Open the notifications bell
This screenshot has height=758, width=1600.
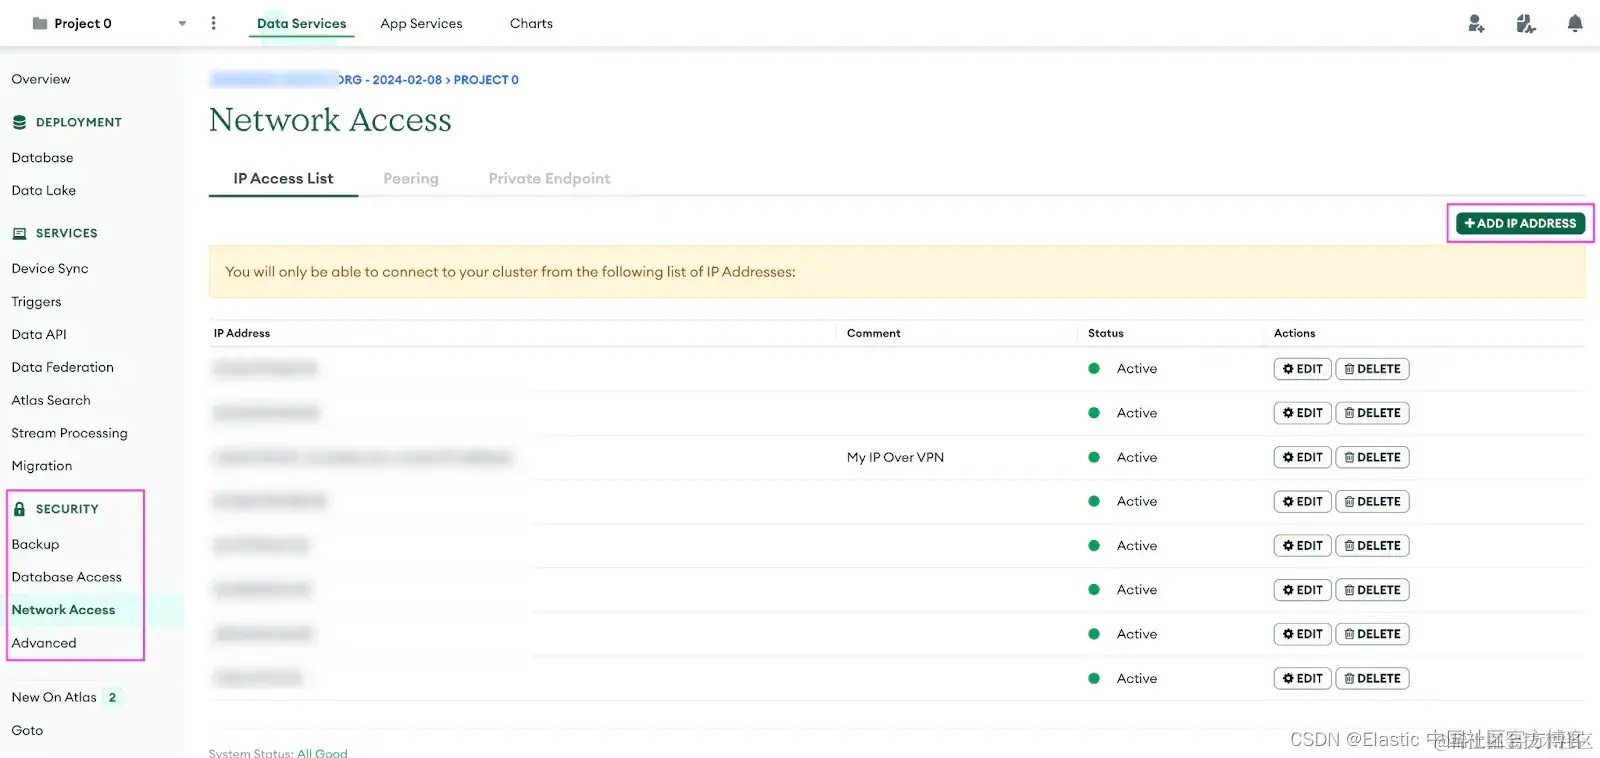1575,24
